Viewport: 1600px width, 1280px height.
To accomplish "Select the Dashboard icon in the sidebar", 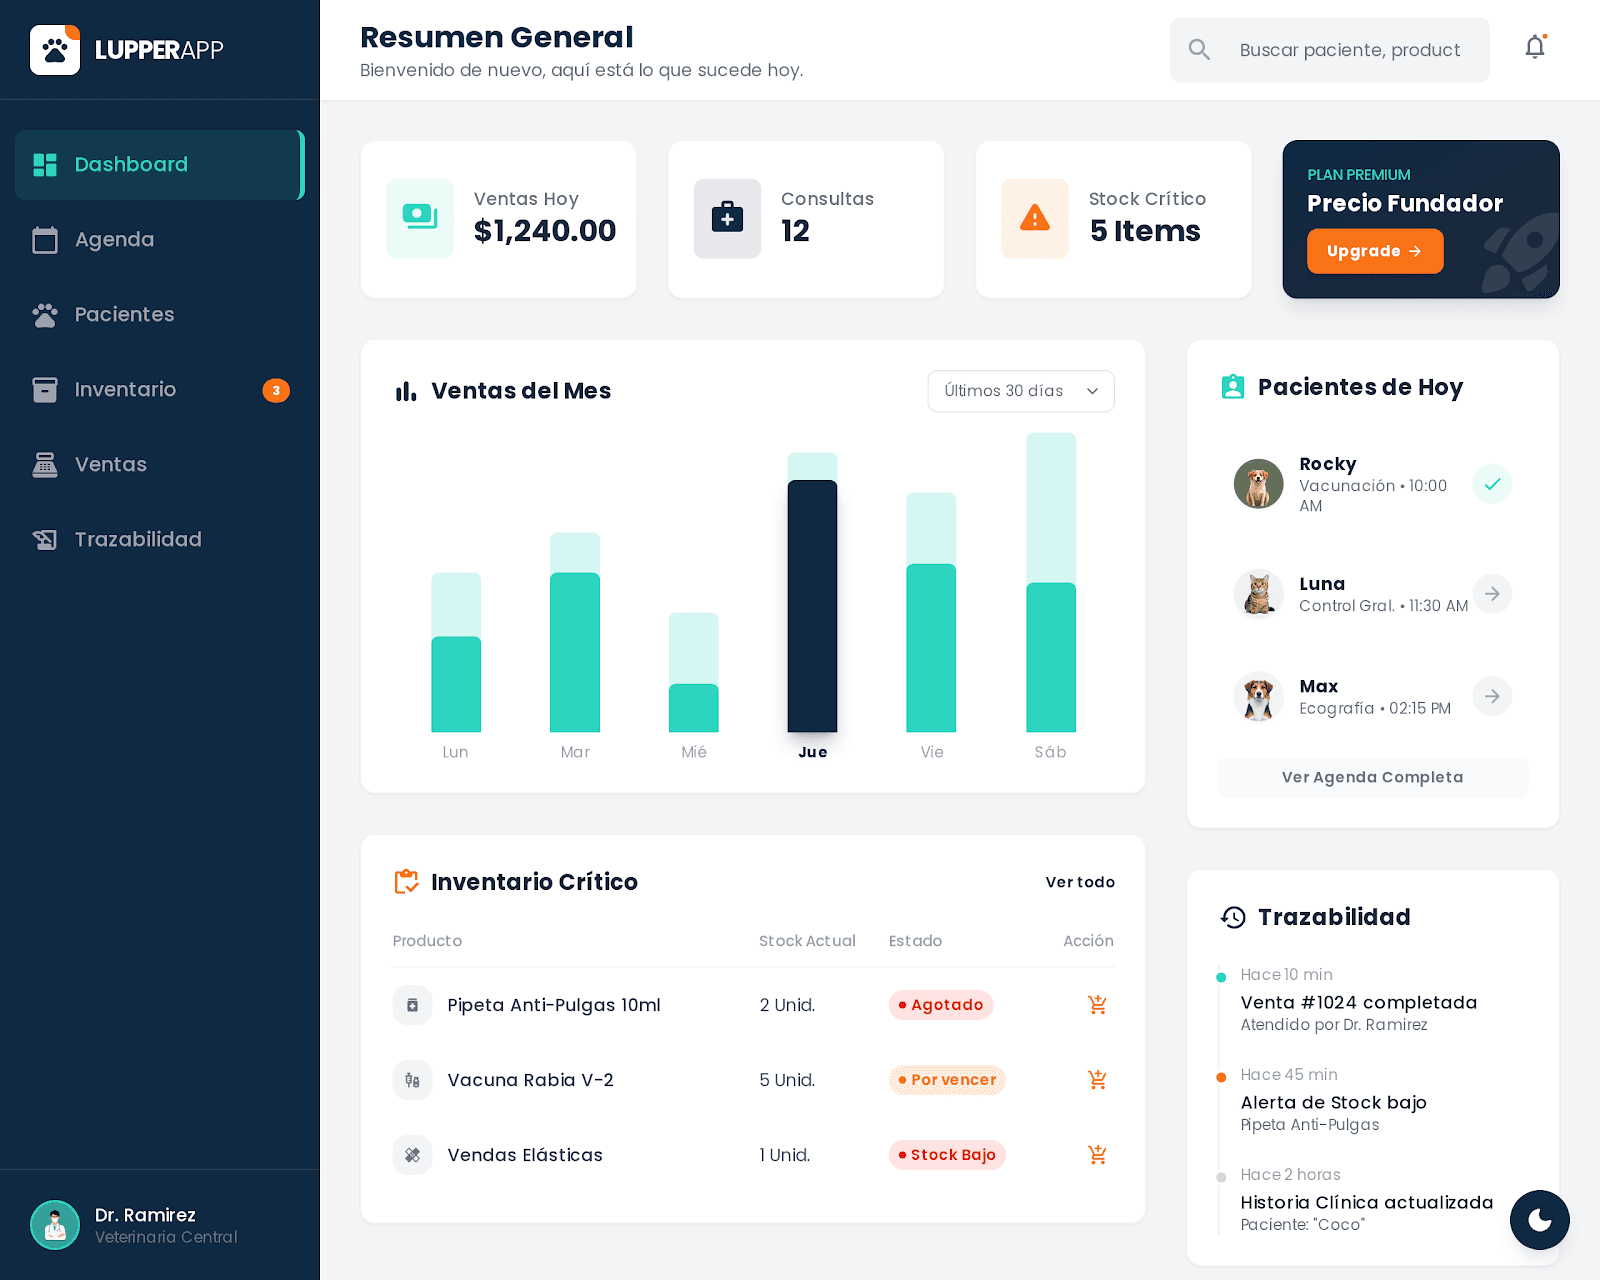I will click(x=45, y=164).
